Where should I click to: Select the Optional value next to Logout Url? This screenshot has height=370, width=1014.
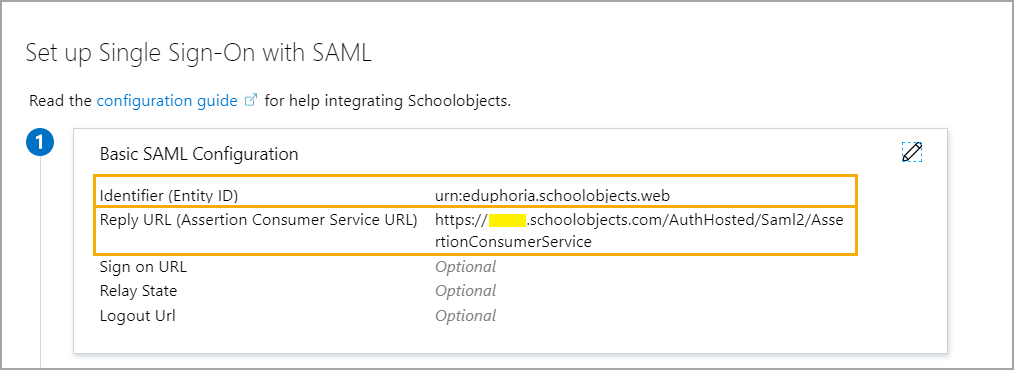click(466, 316)
